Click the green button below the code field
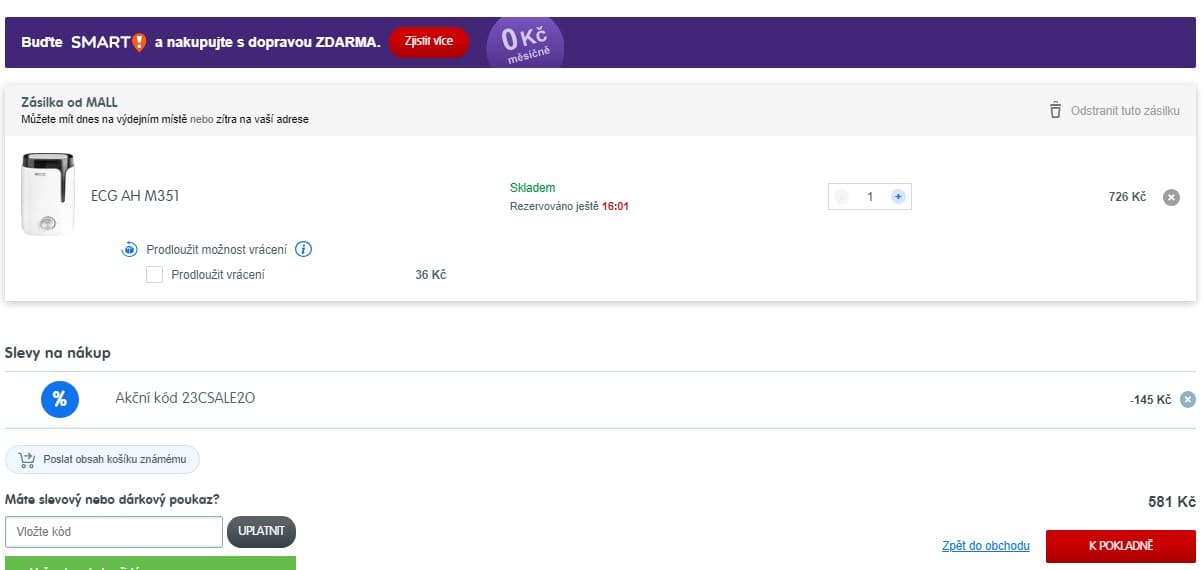The width and height of the screenshot is (1202, 570). click(x=150, y=563)
